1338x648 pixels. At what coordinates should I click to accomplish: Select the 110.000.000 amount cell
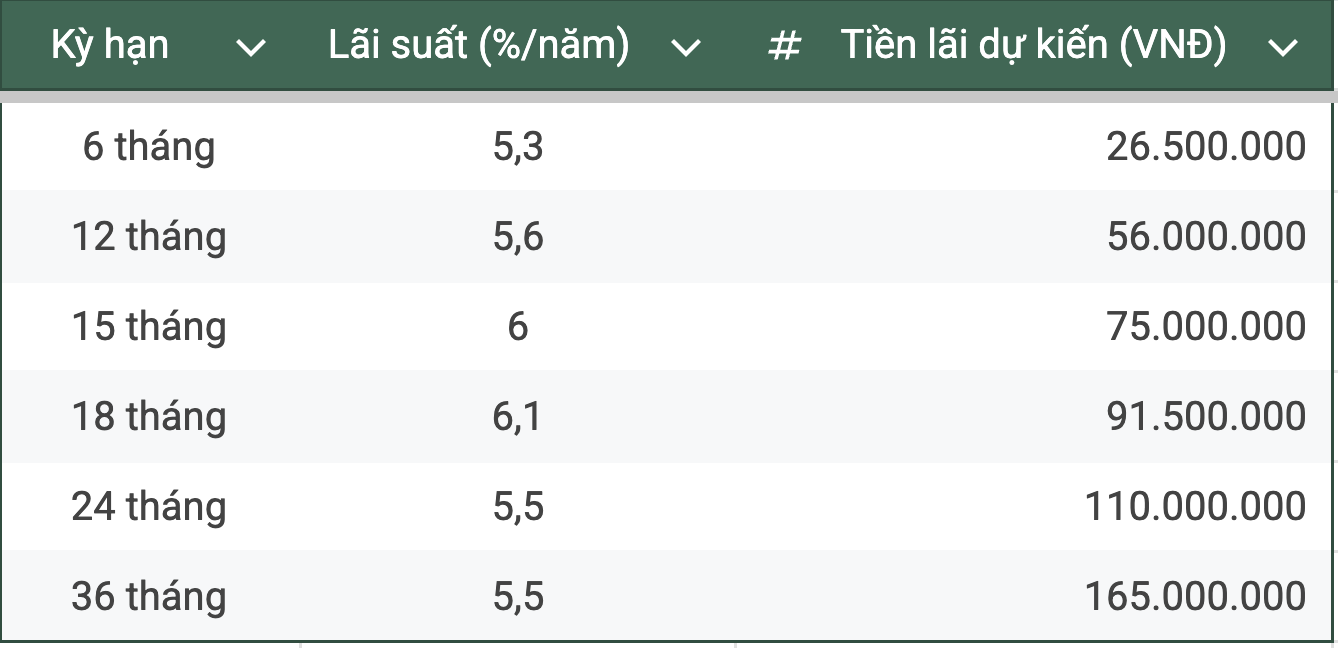tap(1195, 507)
